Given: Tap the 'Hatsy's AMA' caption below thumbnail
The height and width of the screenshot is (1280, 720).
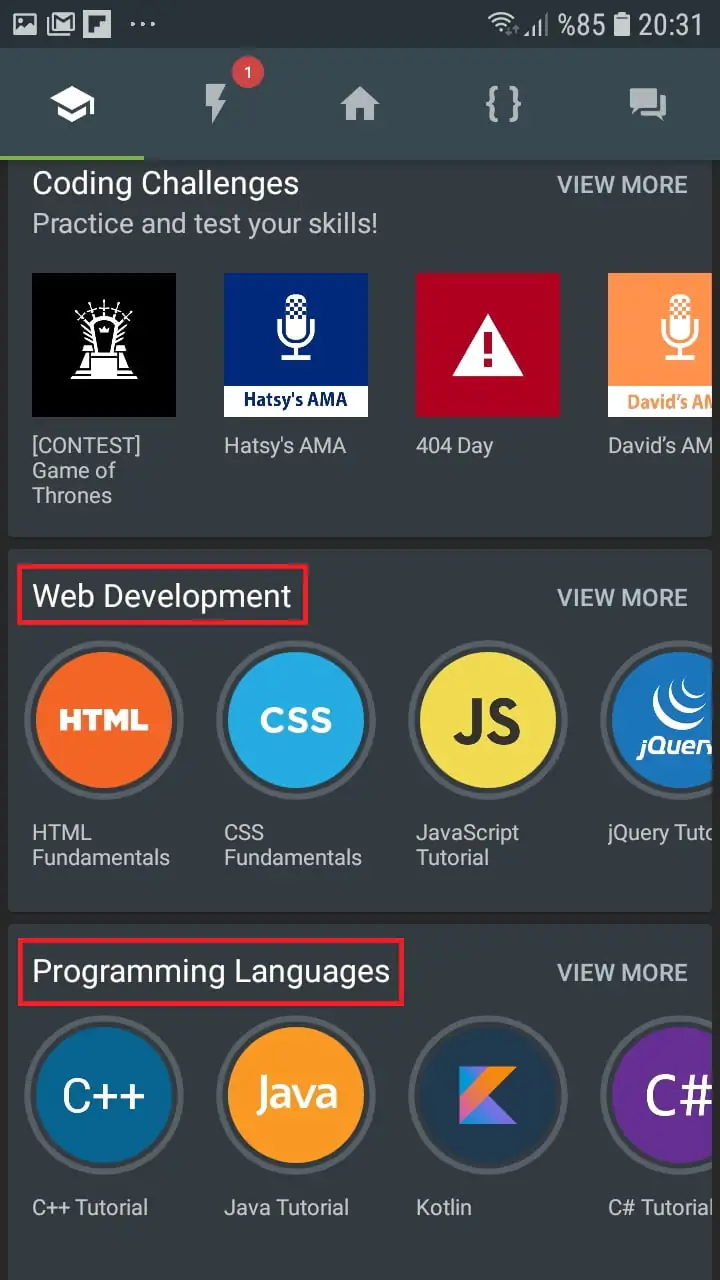Looking at the screenshot, I should click(x=285, y=446).
